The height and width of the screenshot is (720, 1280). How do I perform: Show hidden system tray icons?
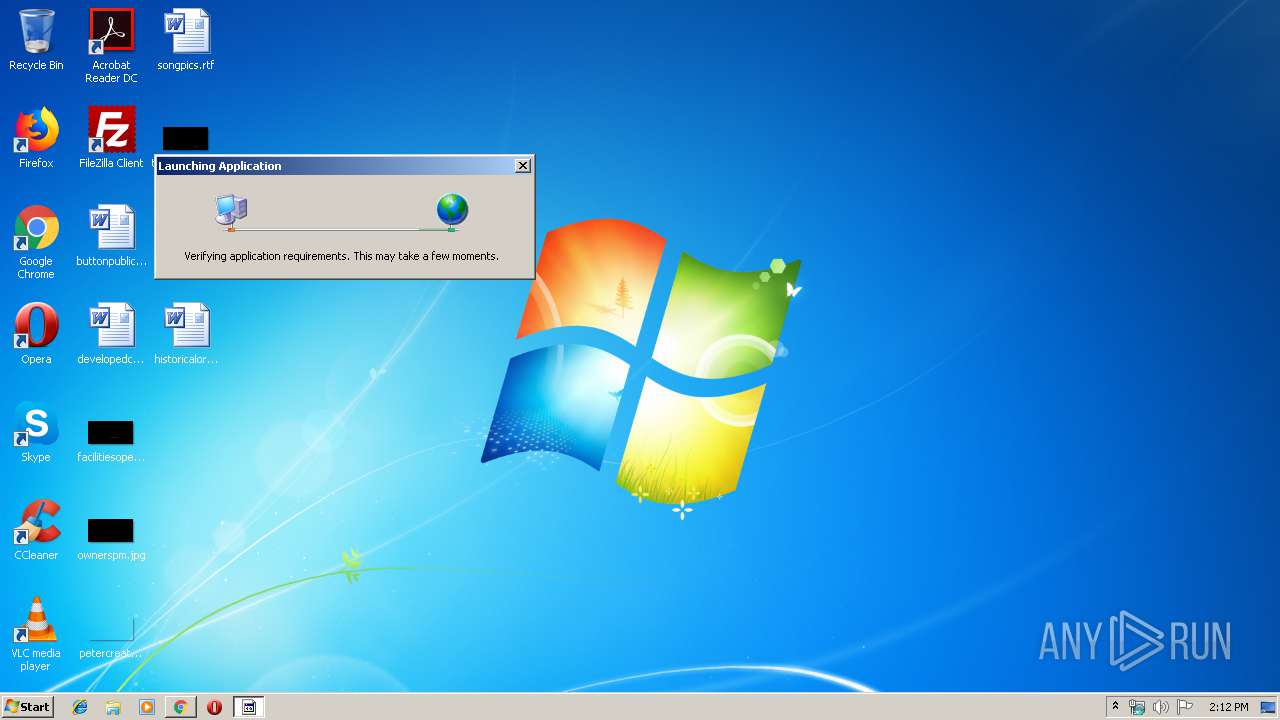[1116, 707]
